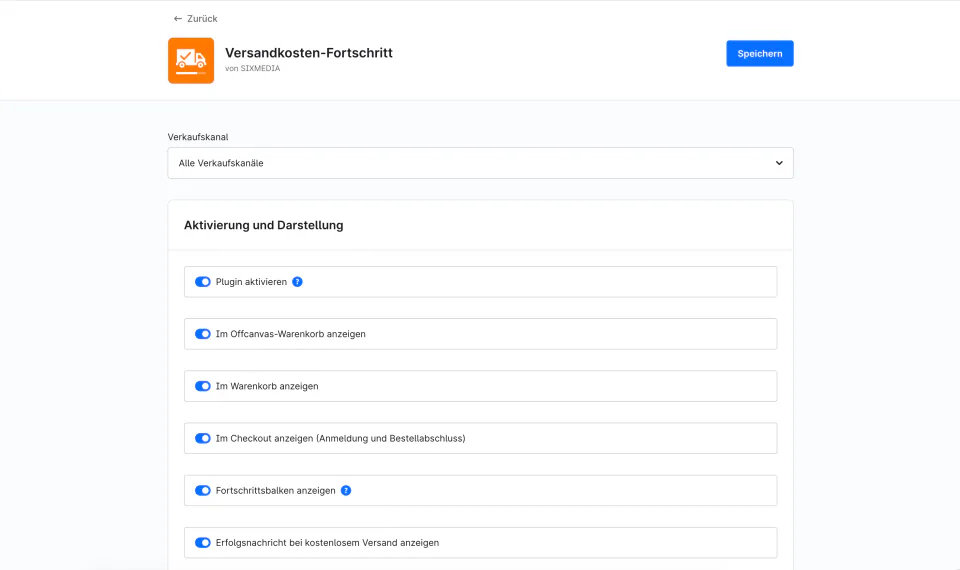
Task: Toggle Erfolgsnachricht bei kostenlosem Versand anzeigen
Action: point(203,542)
